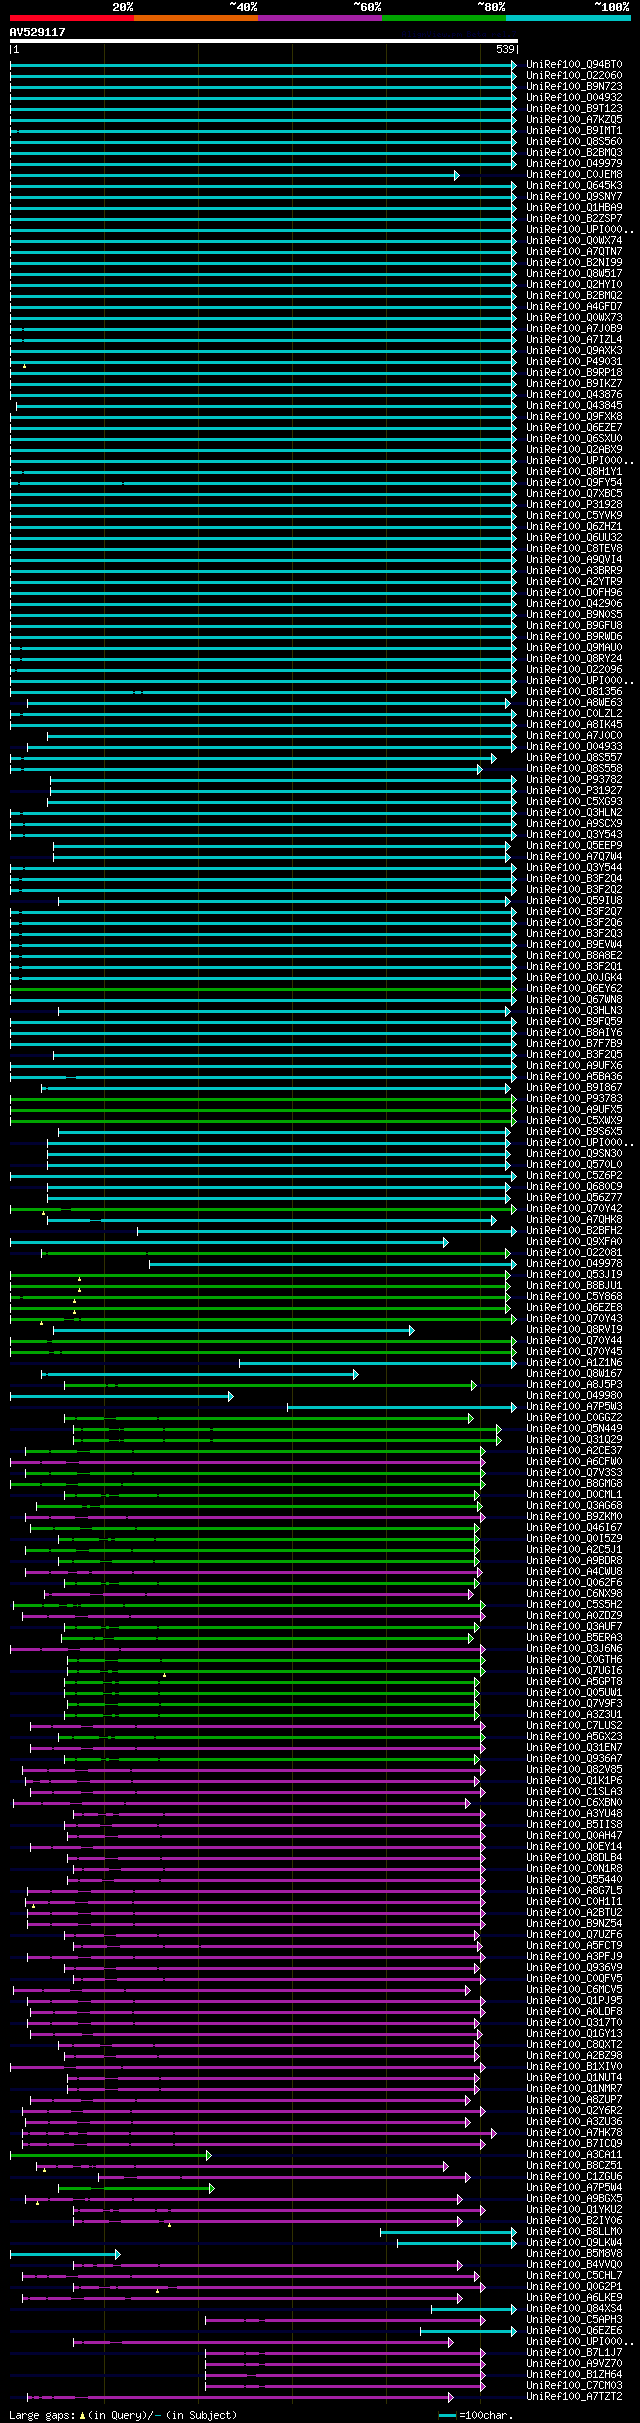640x2423 pixels.
Task: Click the UniRef100_B8CZ51 label
Action: [574, 2165]
